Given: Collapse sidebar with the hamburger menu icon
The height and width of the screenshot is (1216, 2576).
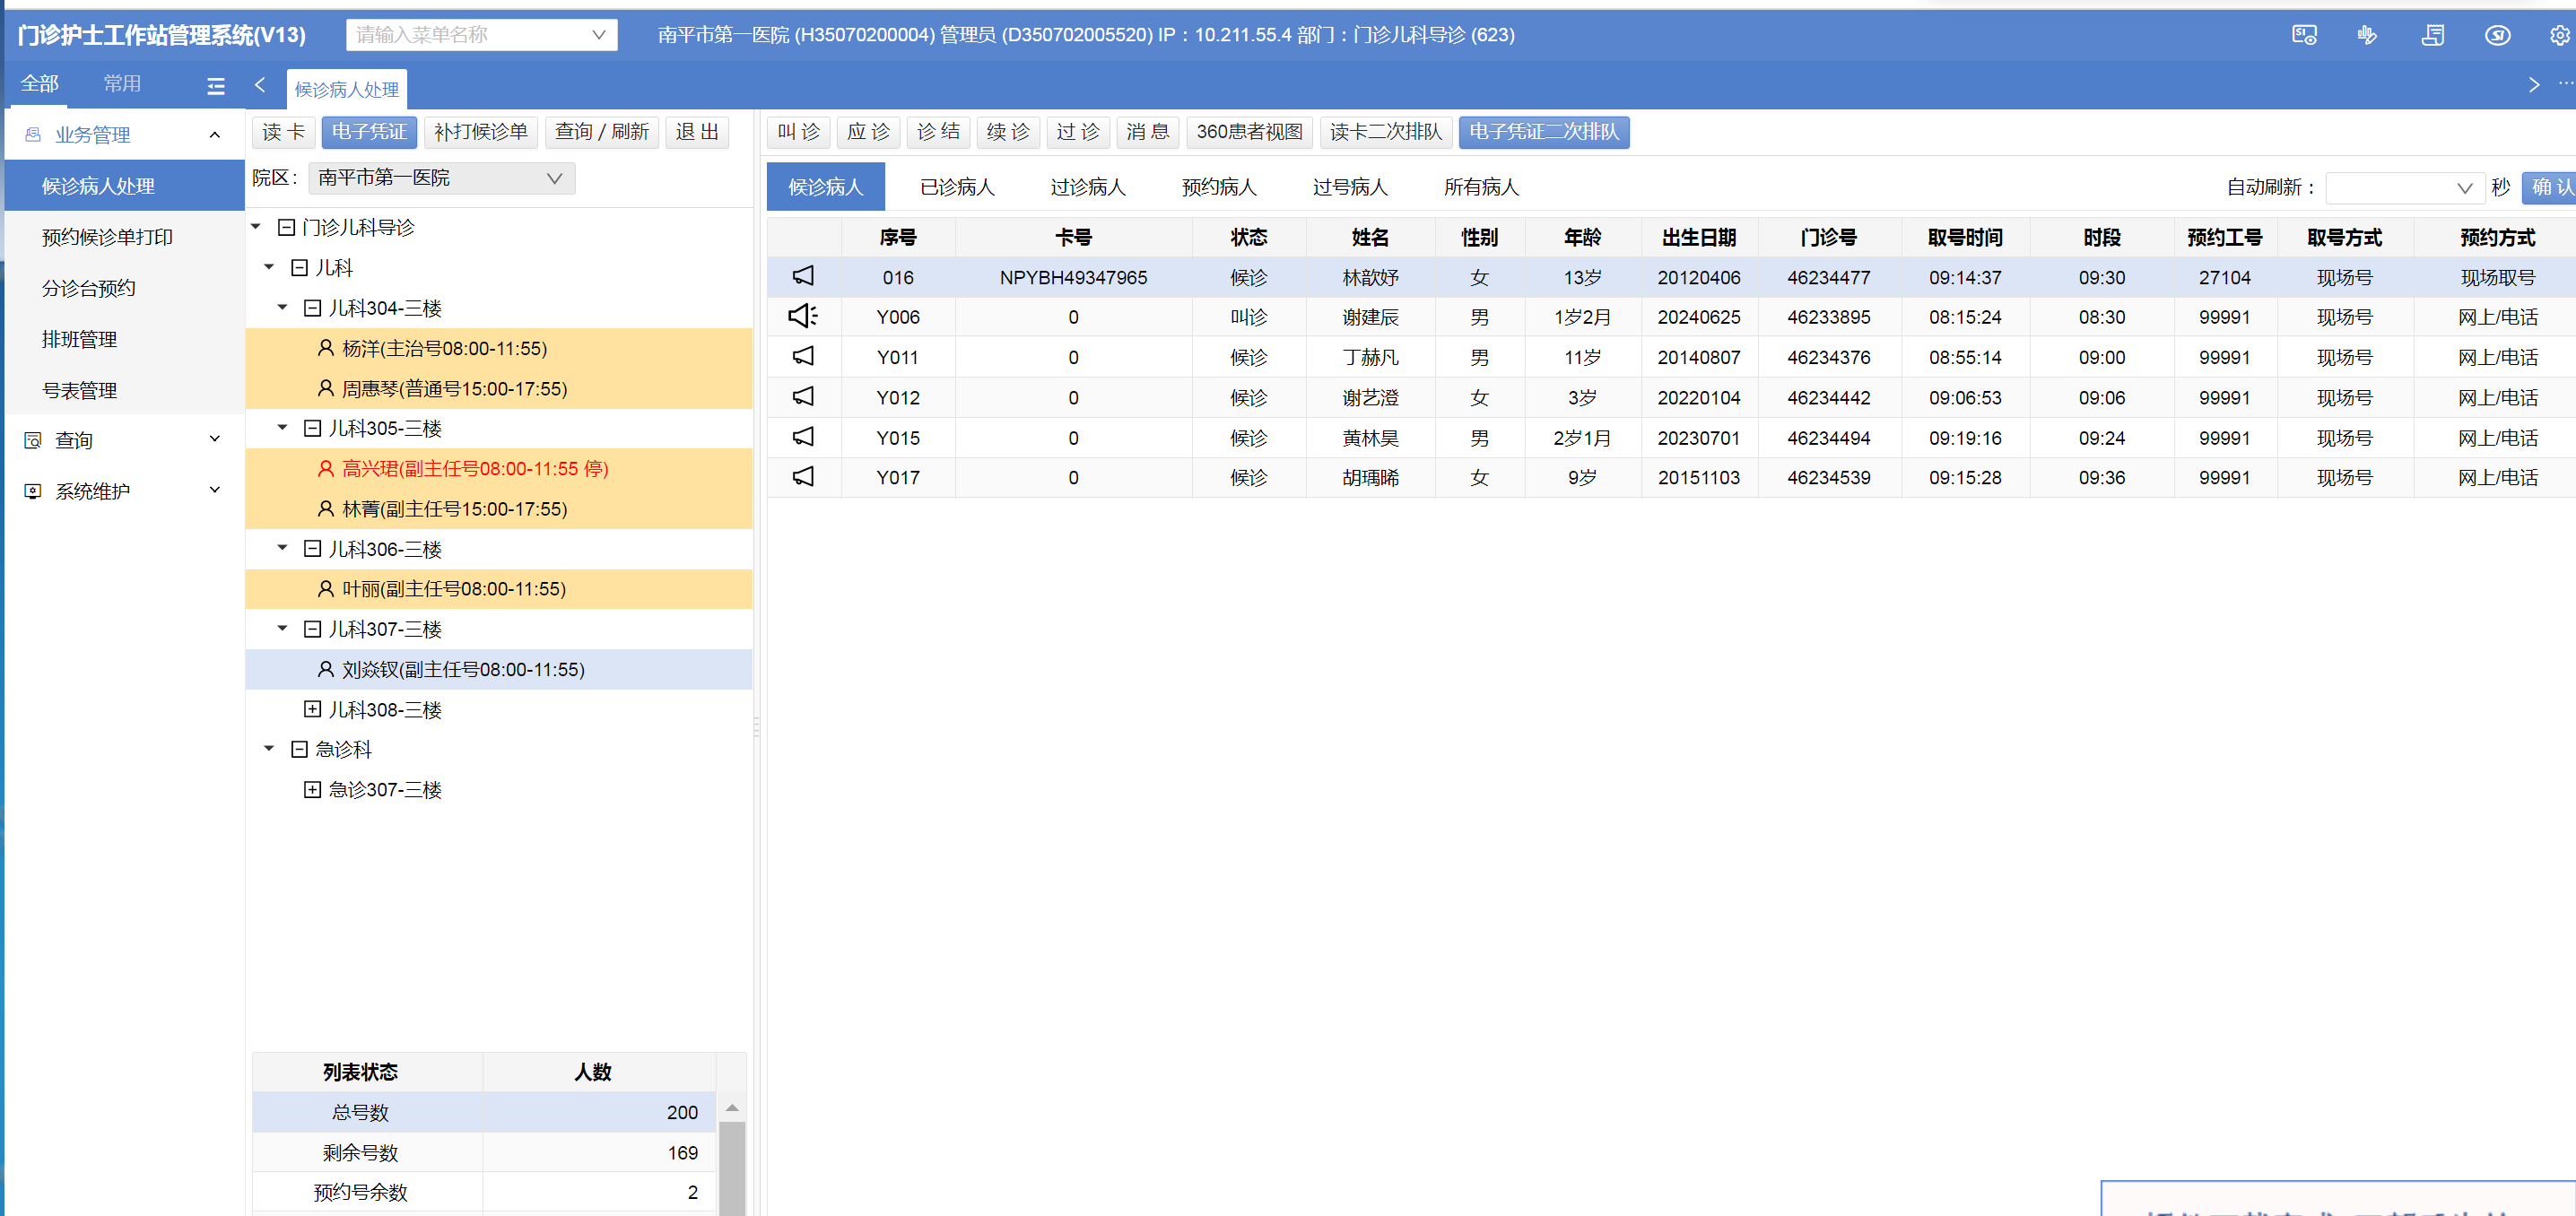Looking at the screenshot, I should (216, 86).
